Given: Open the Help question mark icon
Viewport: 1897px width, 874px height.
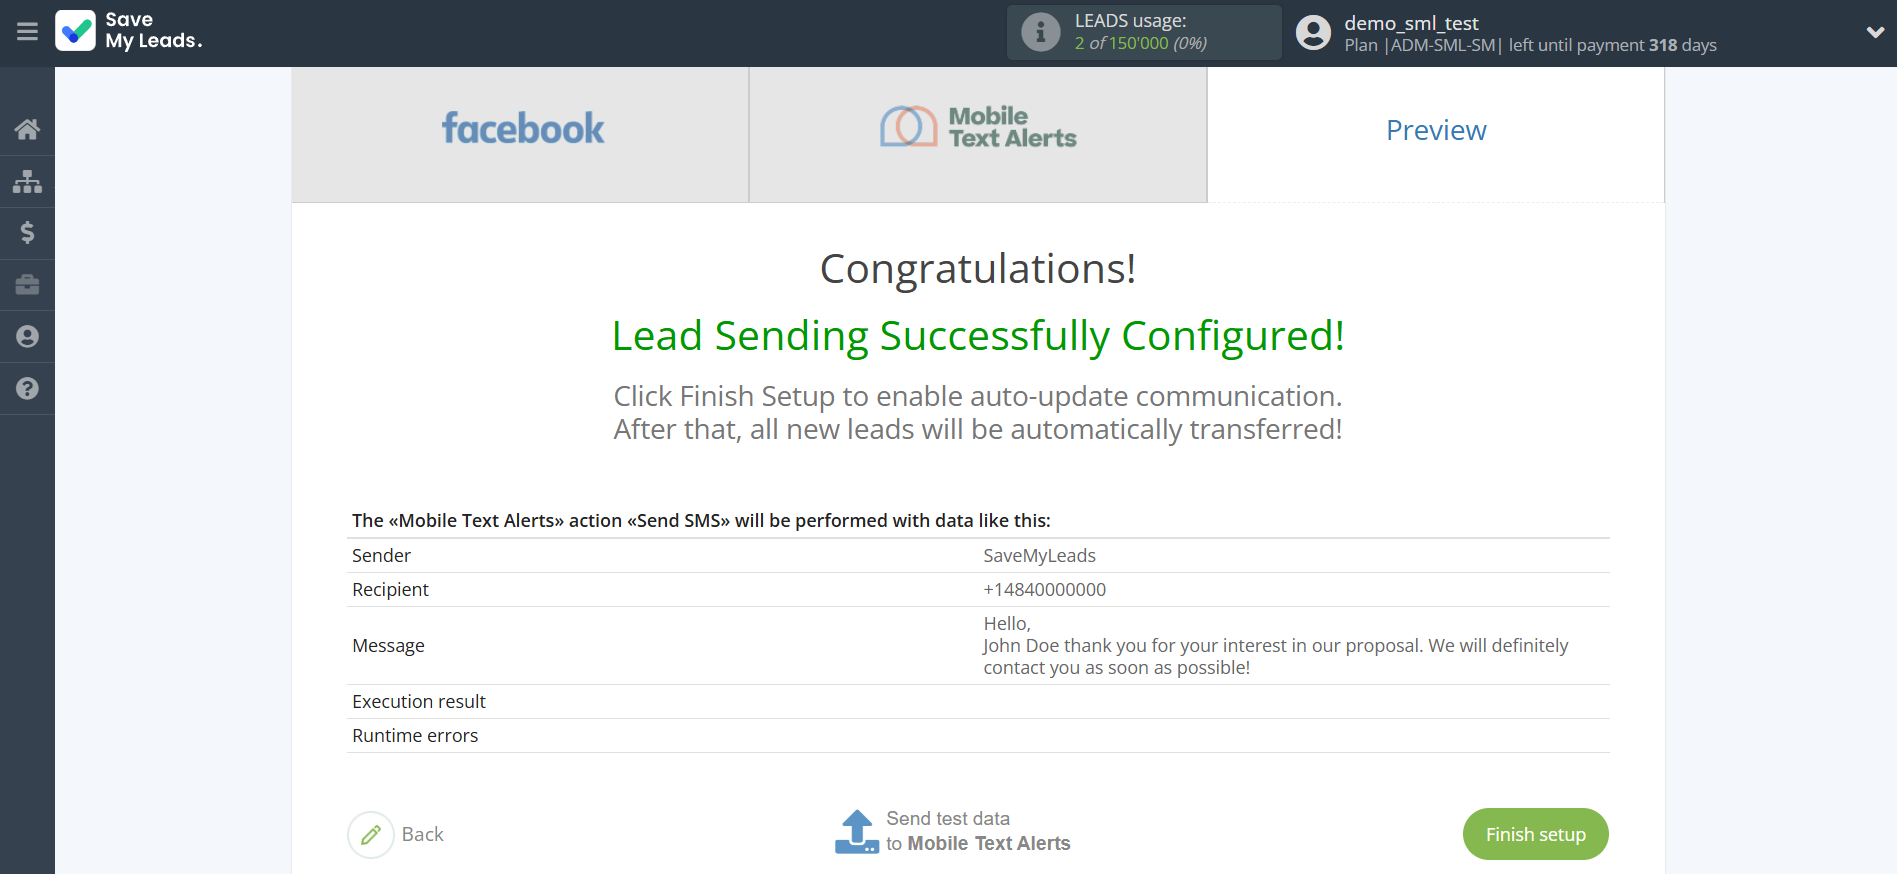Looking at the screenshot, I should pyautogui.click(x=27, y=388).
